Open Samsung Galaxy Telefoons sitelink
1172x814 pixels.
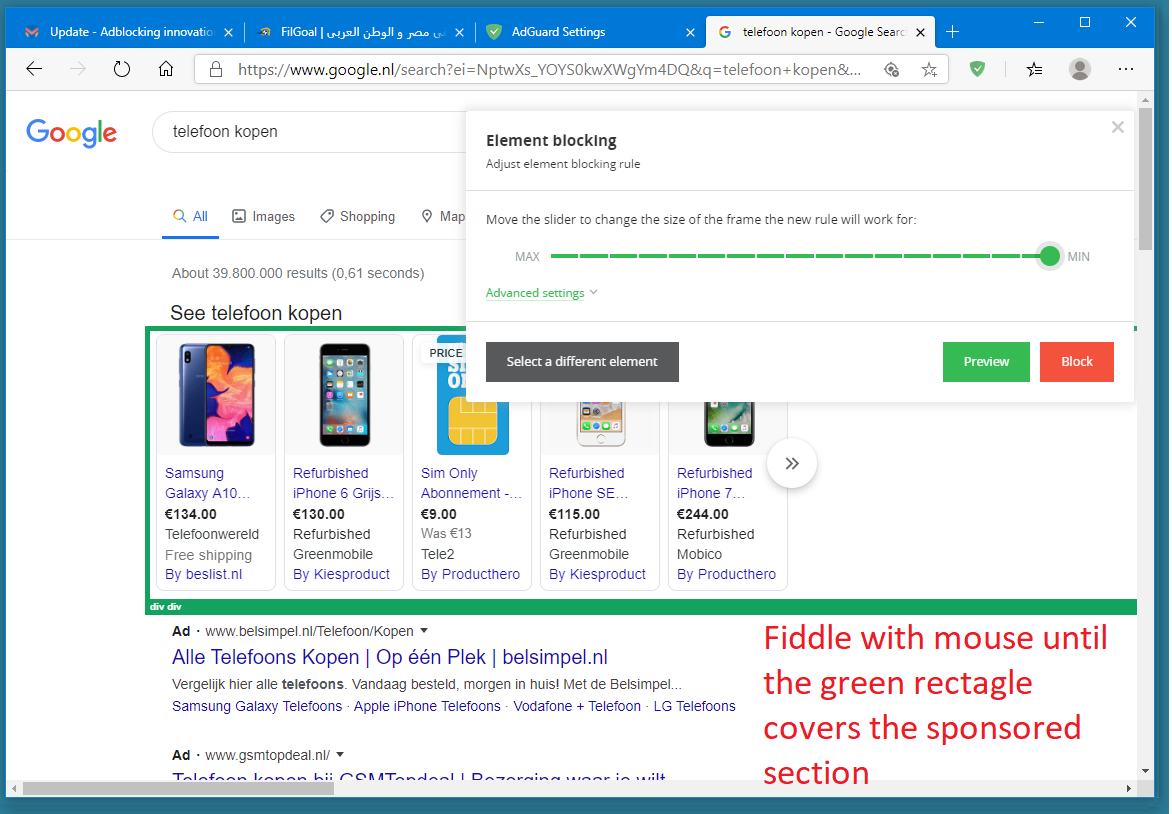click(x=256, y=706)
